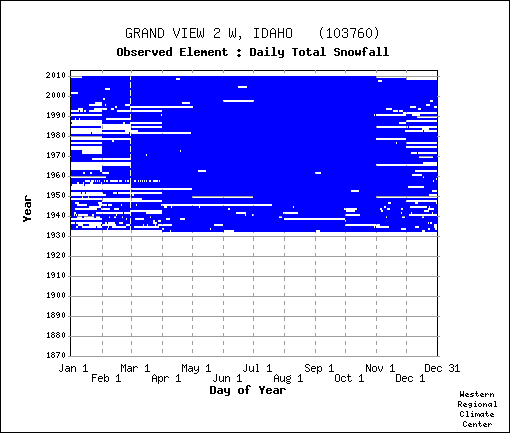Click the Jul 1 axis label
The height and width of the screenshot is (433, 510).
tap(257, 368)
